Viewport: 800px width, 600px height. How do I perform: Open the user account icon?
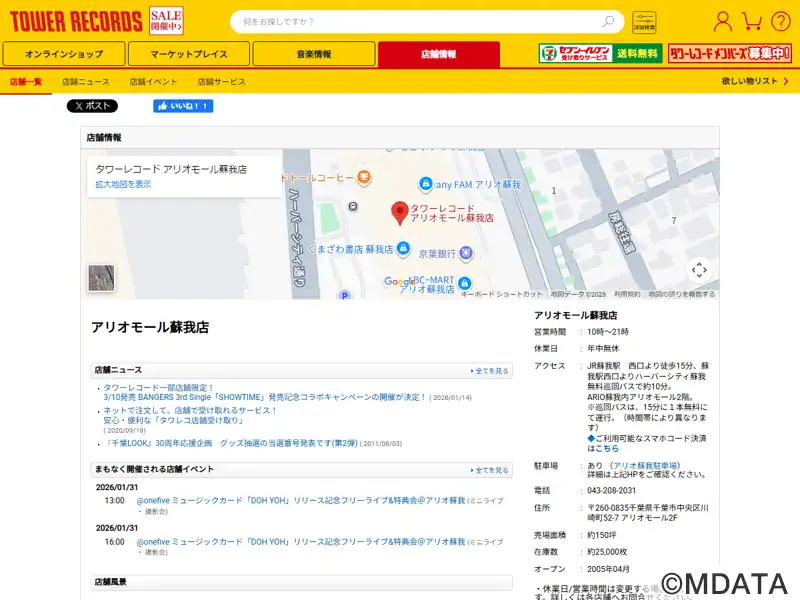pos(722,21)
